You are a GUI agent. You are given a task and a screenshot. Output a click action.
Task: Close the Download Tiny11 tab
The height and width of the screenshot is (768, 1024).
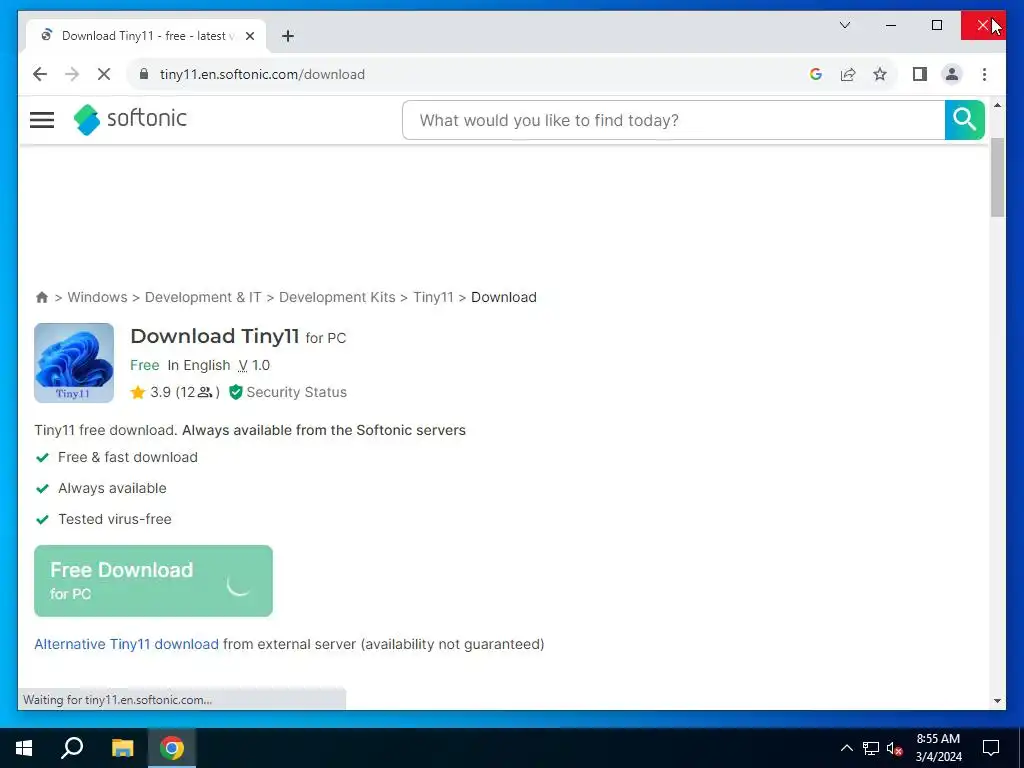pyautogui.click(x=249, y=36)
